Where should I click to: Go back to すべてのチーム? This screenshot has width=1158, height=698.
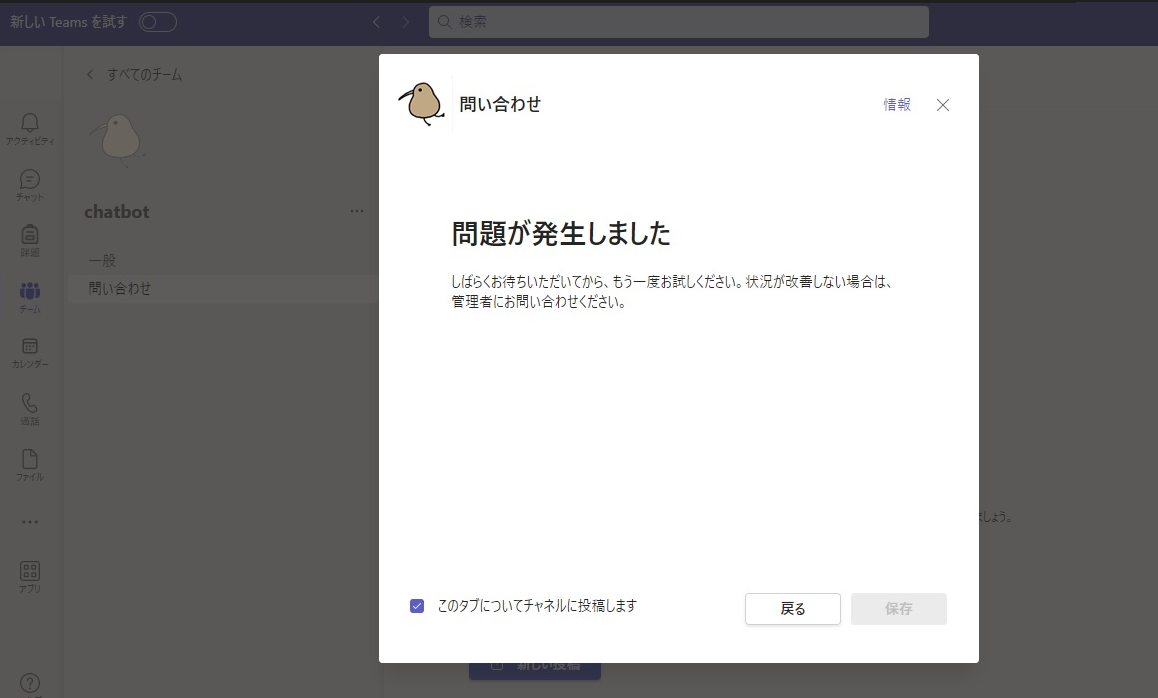[135, 75]
